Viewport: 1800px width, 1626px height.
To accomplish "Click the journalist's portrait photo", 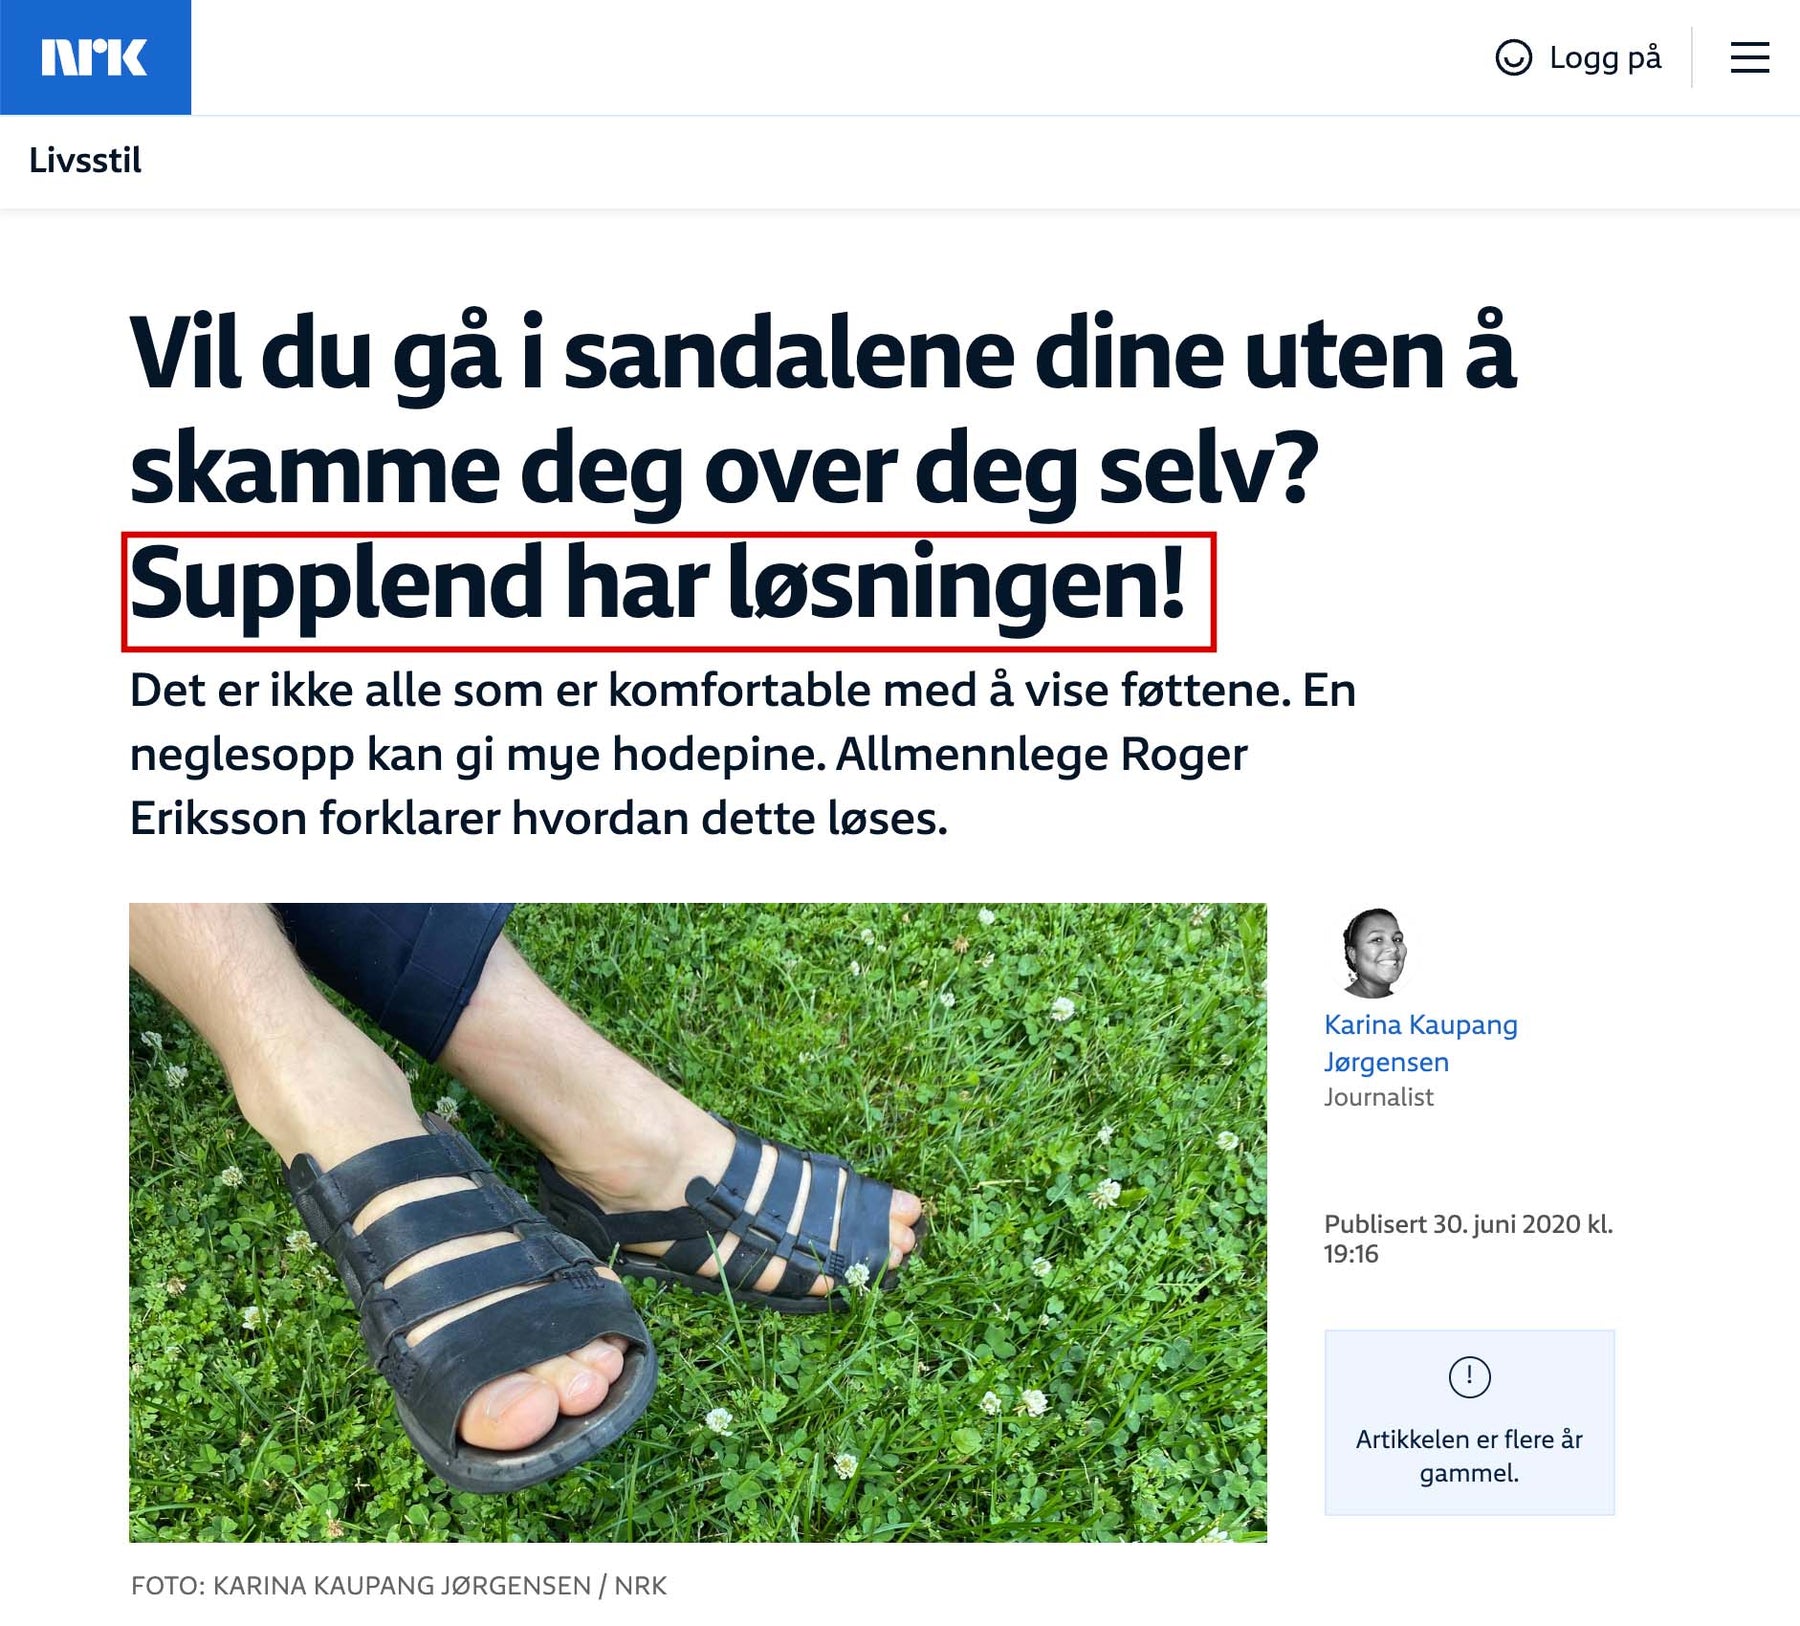I will point(1373,953).
